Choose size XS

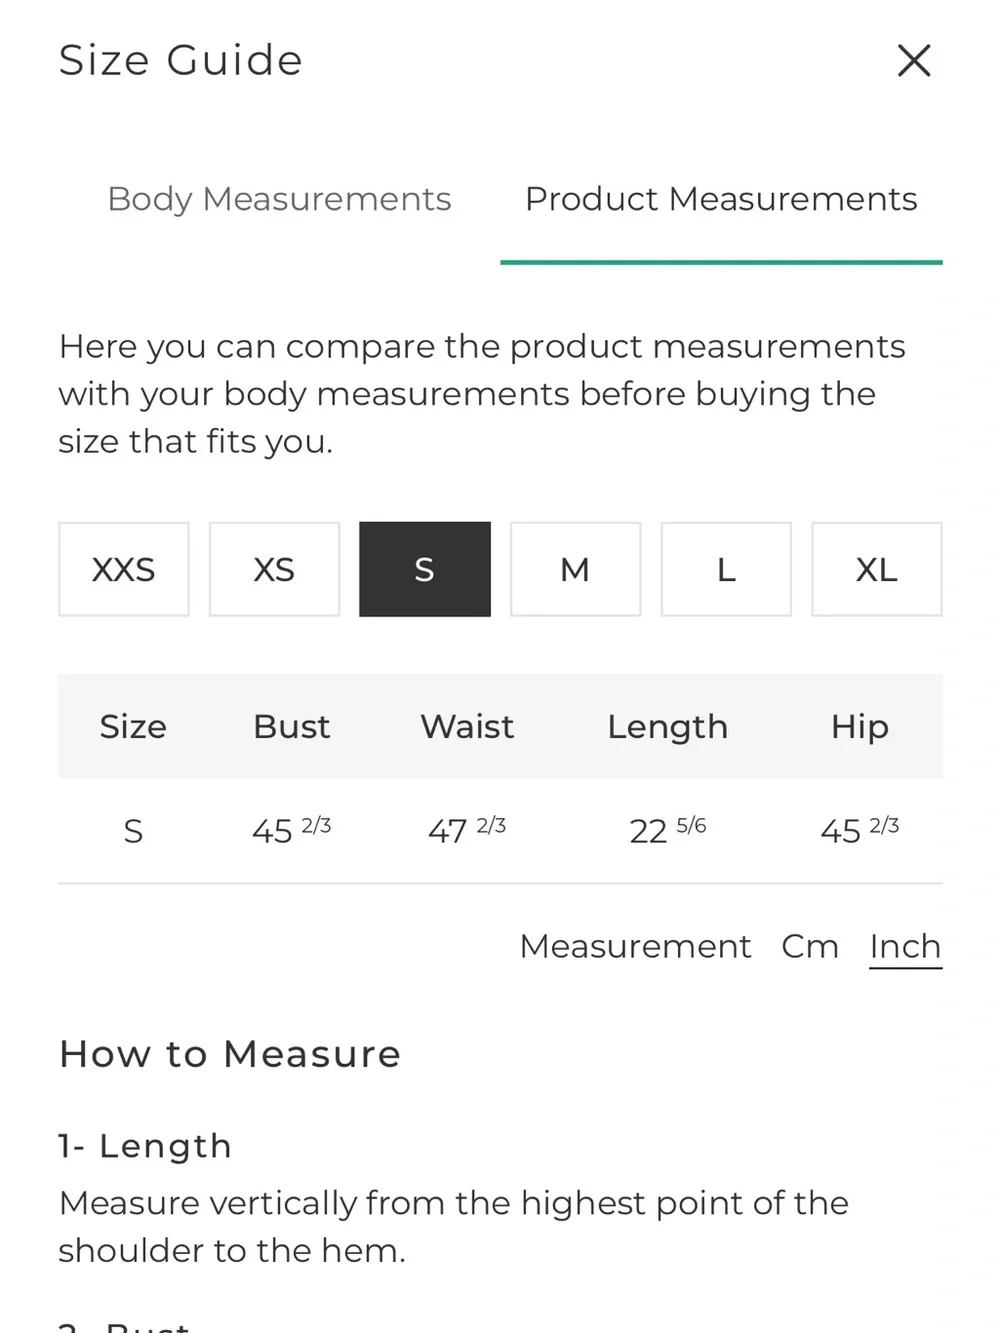[274, 569]
